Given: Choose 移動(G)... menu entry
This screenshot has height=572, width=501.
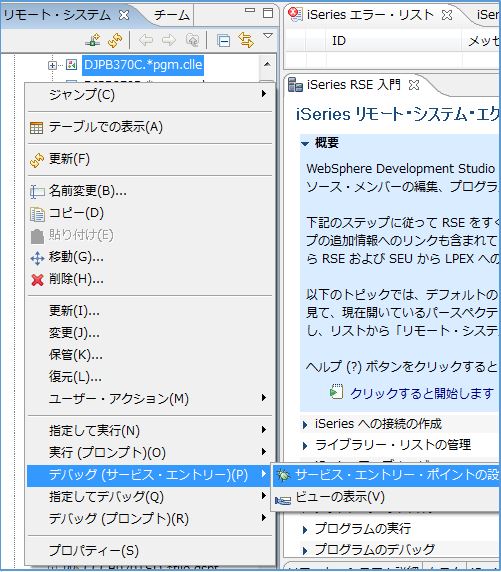Looking at the screenshot, I should point(150,258).
